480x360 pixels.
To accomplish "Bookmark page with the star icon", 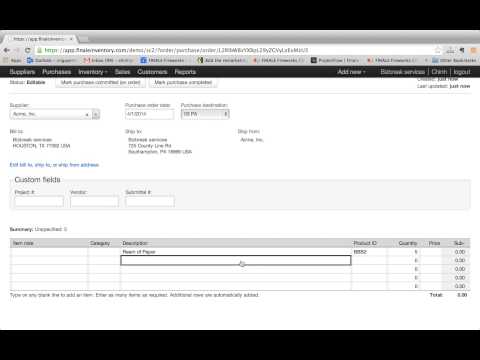I will [x=438, y=50].
